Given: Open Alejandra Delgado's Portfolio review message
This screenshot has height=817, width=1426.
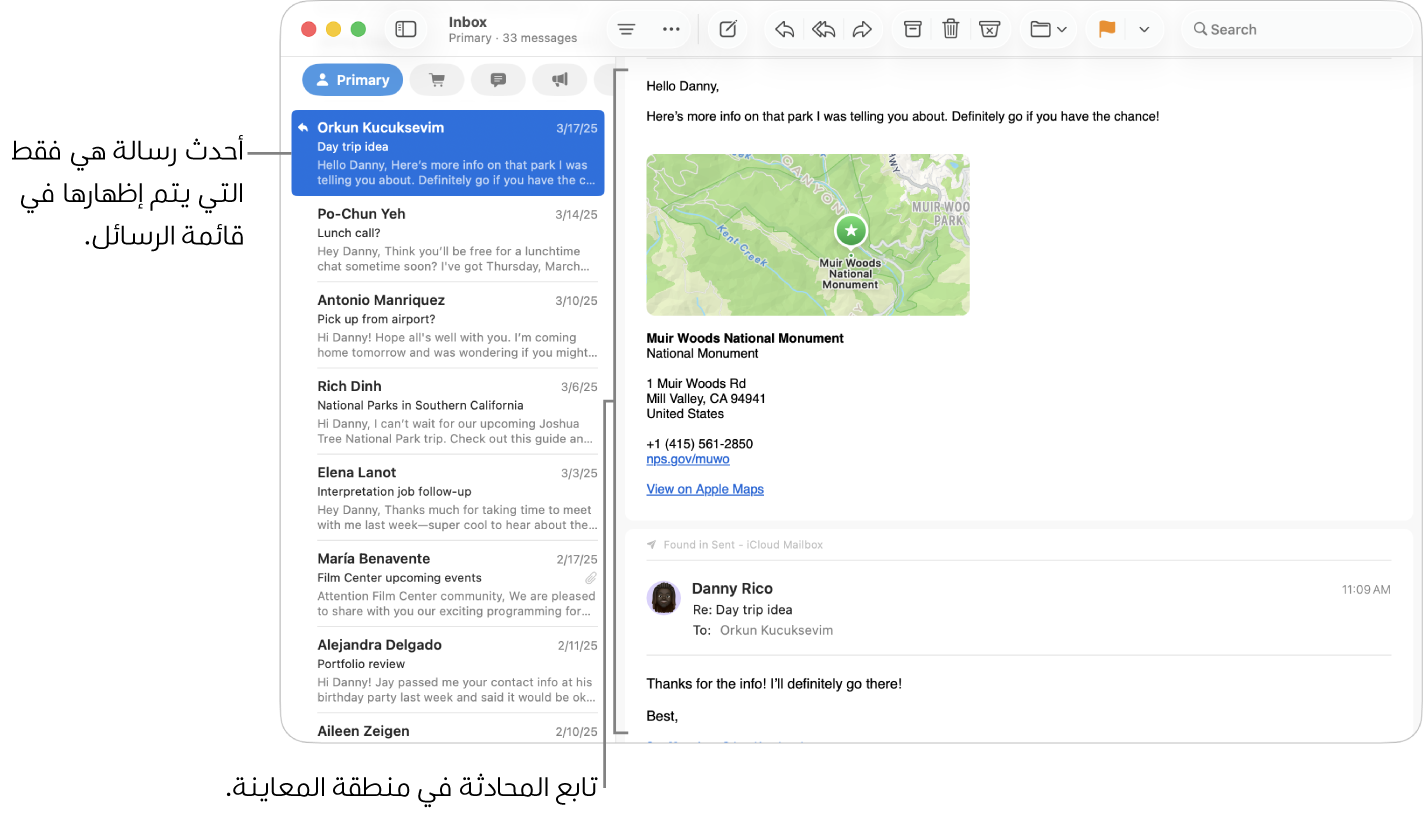Looking at the screenshot, I should 448,671.
